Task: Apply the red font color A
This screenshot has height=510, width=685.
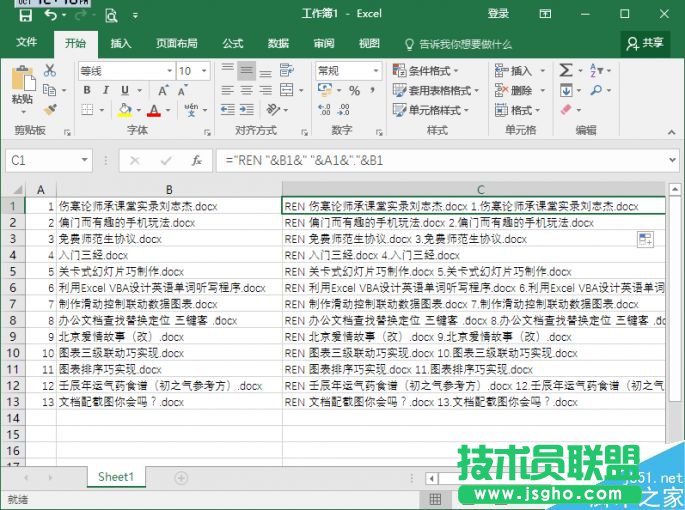Action: point(154,110)
